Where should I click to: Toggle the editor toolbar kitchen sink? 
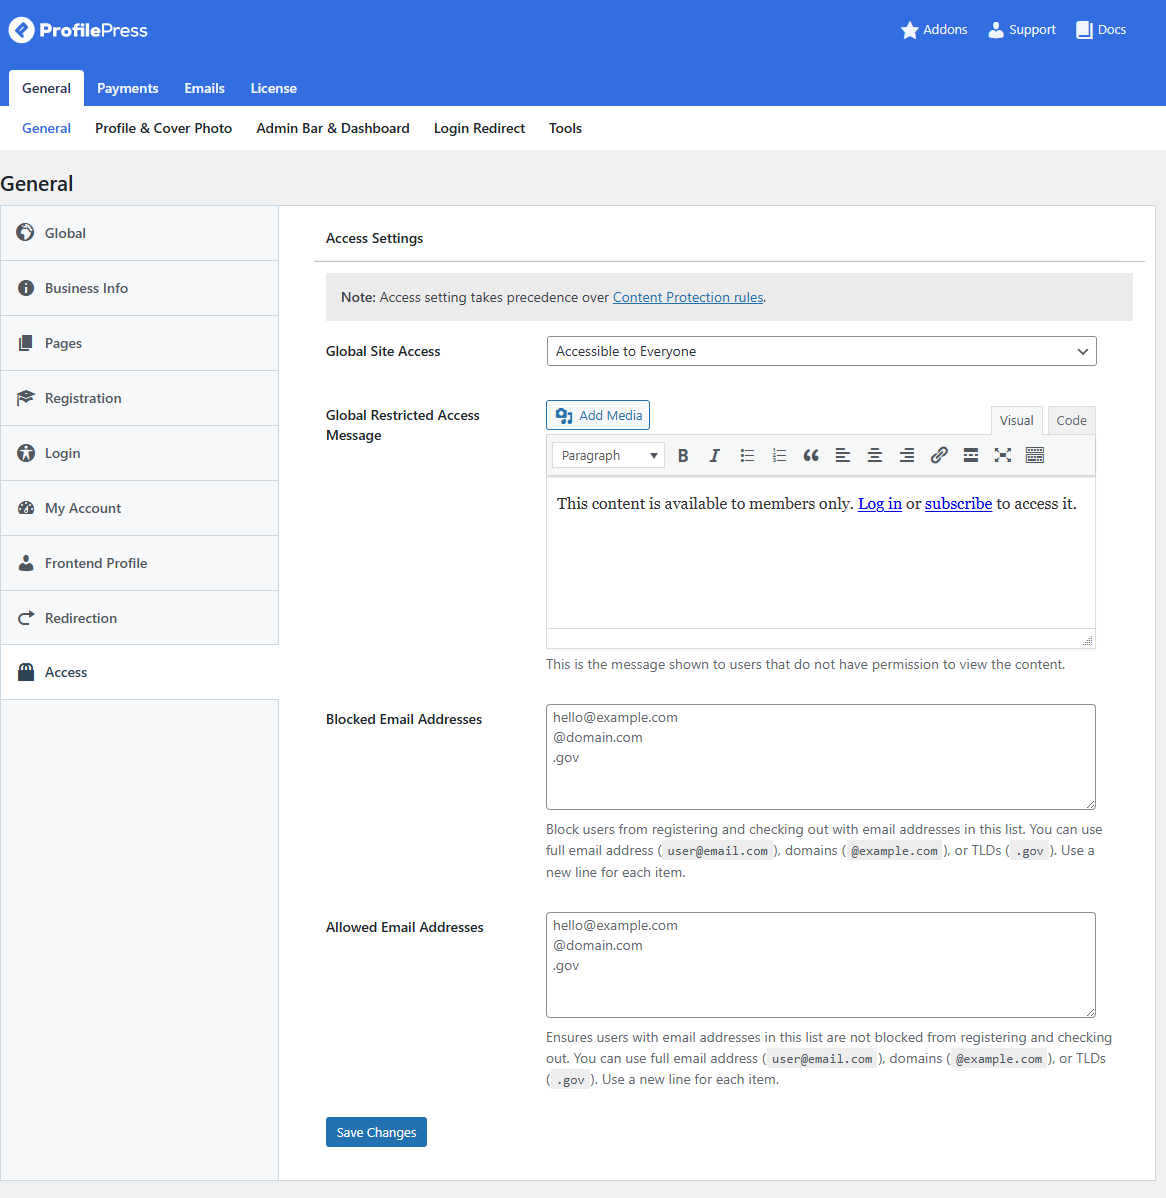[1035, 456]
